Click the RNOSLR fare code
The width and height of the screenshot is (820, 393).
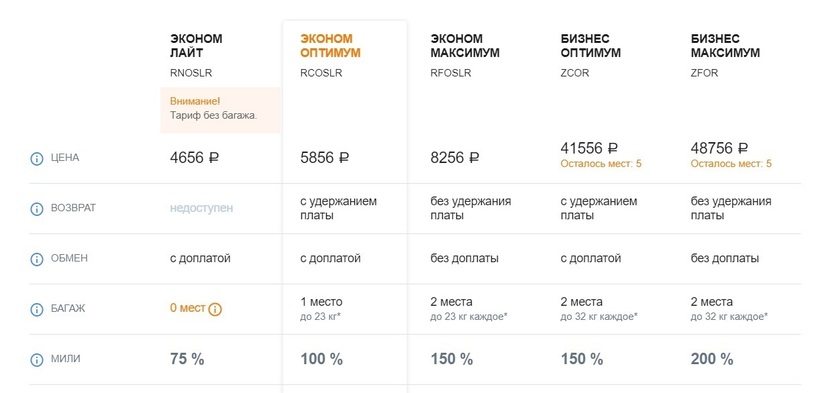[x=191, y=73]
